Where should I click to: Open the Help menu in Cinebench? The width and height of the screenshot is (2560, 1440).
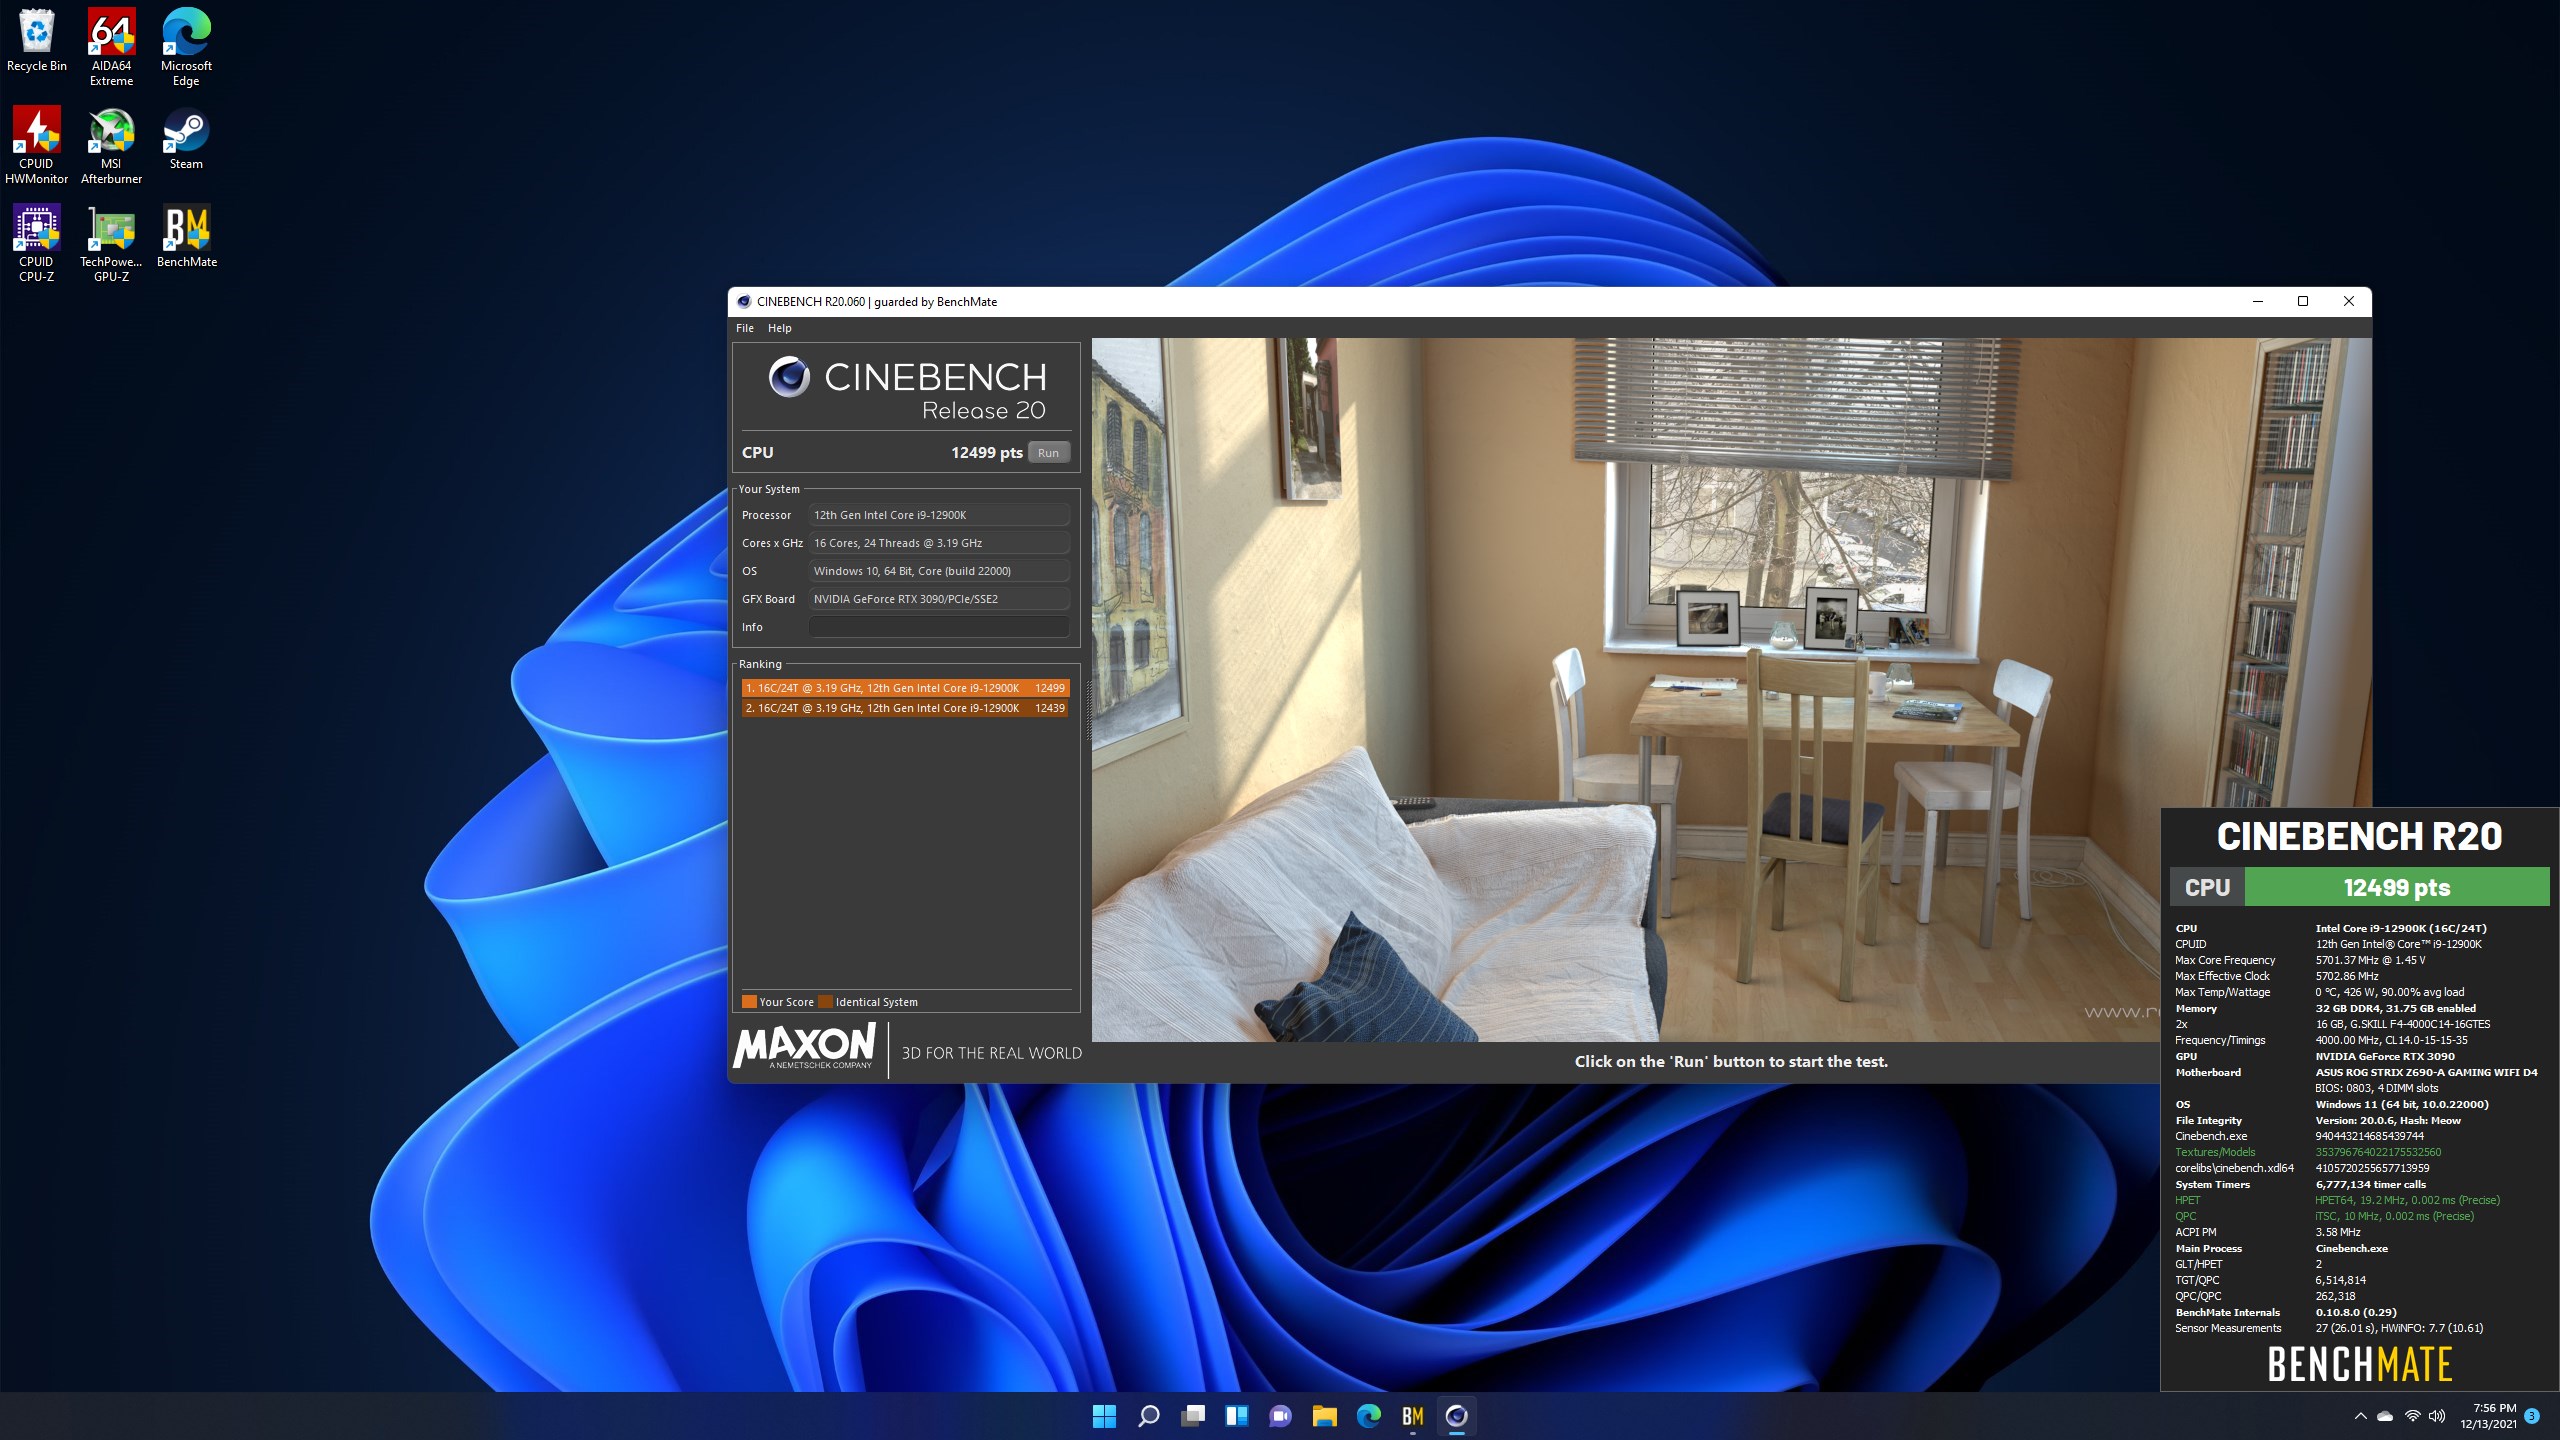pyautogui.click(x=779, y=328)
